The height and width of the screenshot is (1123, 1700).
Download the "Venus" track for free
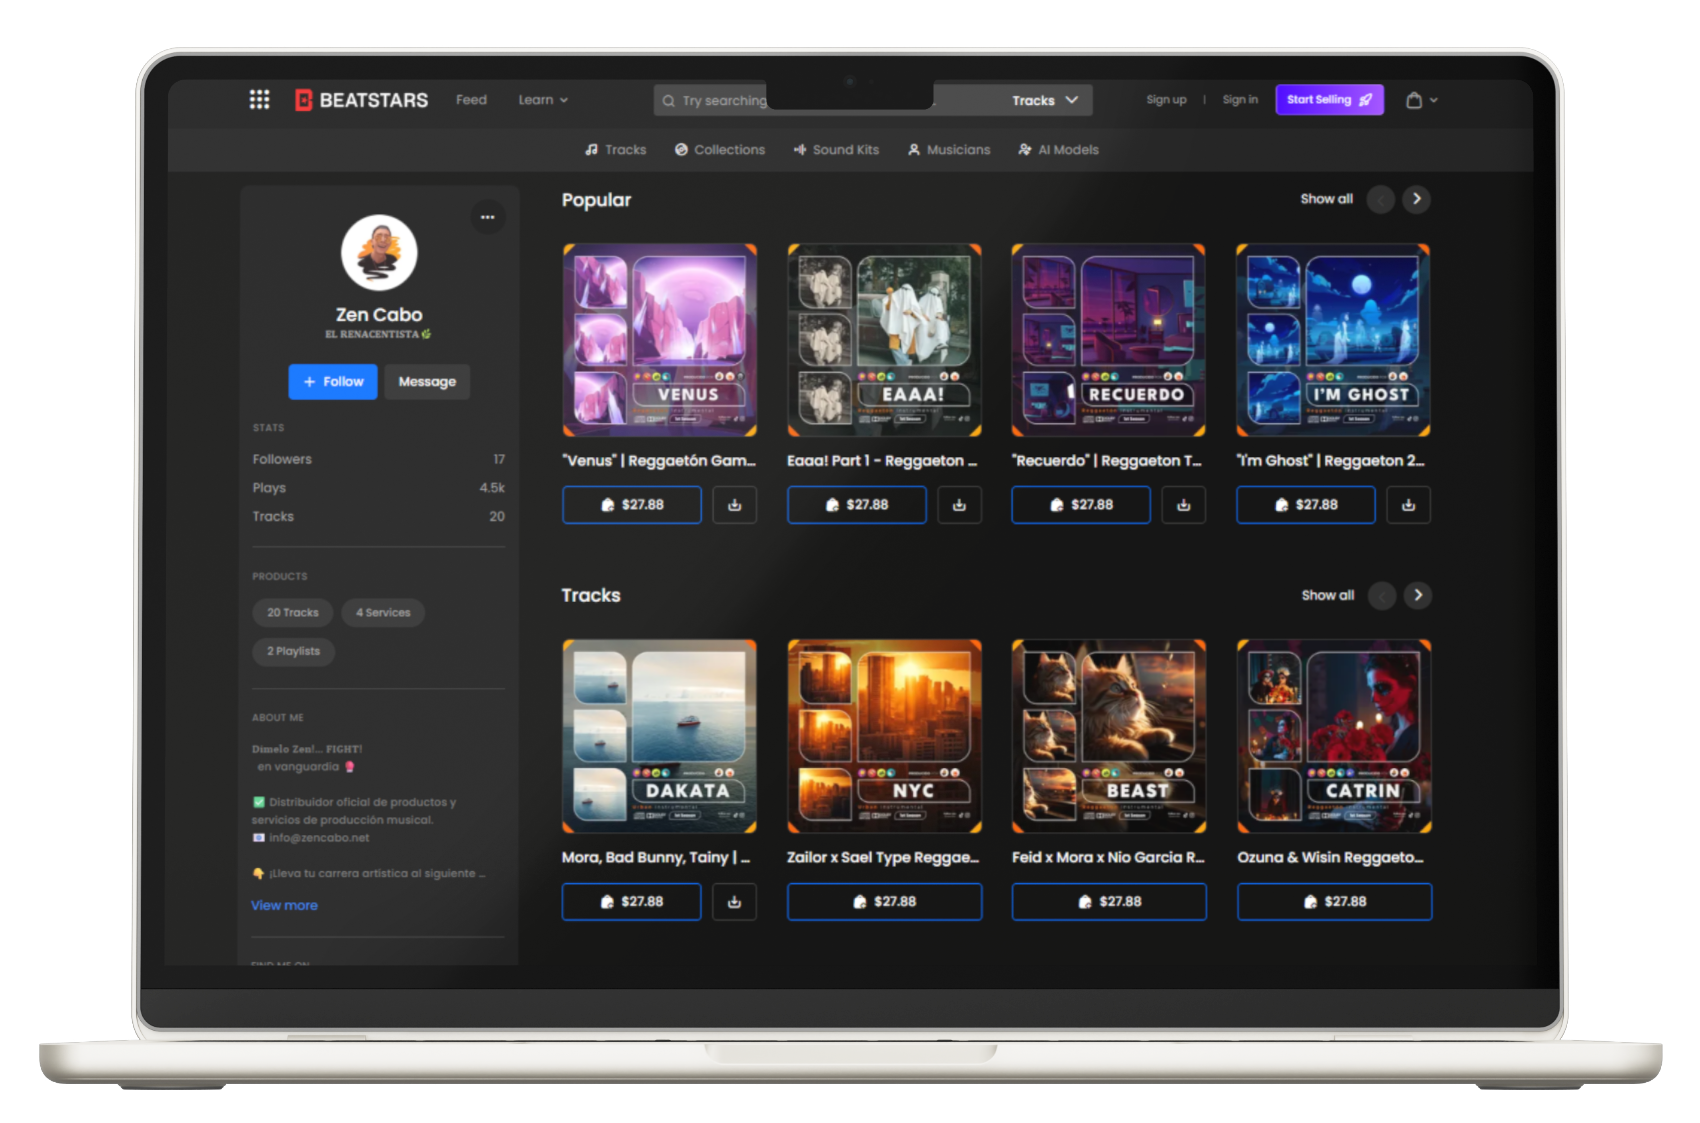734,505
